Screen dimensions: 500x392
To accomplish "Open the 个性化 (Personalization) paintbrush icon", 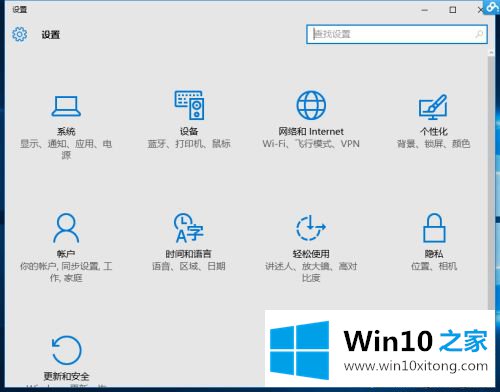I will click(x=433, y=107).
